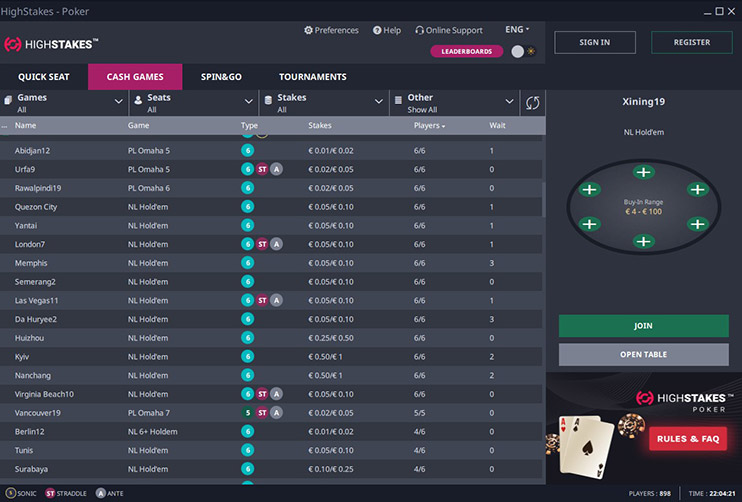742x502 pixels.
Task: Sort by Name column header
Action: [25, 125]
